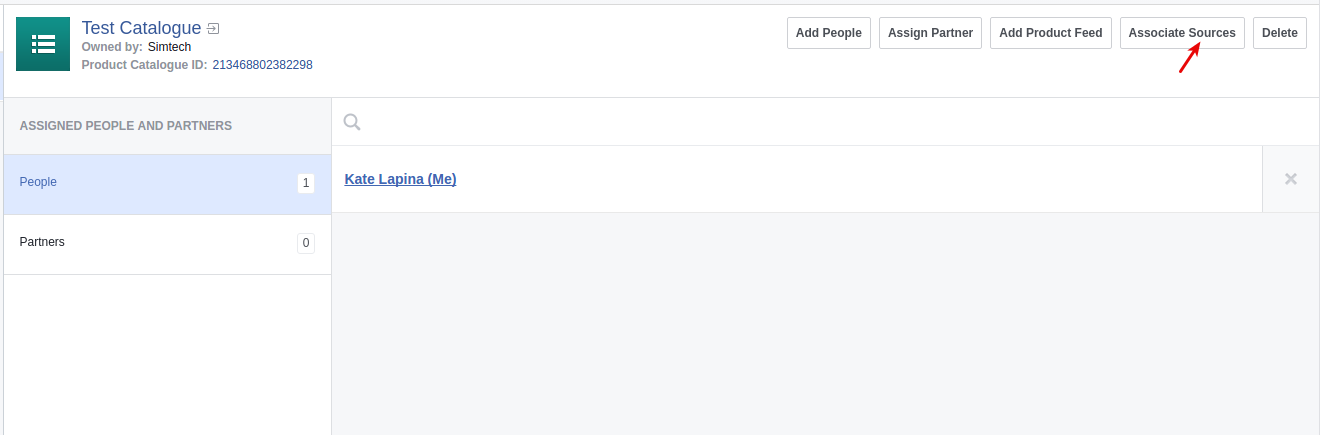The width and height of the screenshot is (1320, 435).
Task: Open the Associate Sources dialog
Action: (1182, 33)
